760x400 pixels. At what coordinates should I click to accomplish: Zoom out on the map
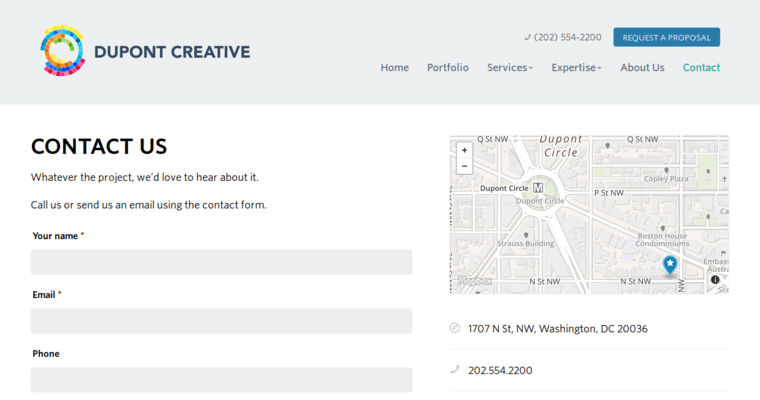point(464,166)
